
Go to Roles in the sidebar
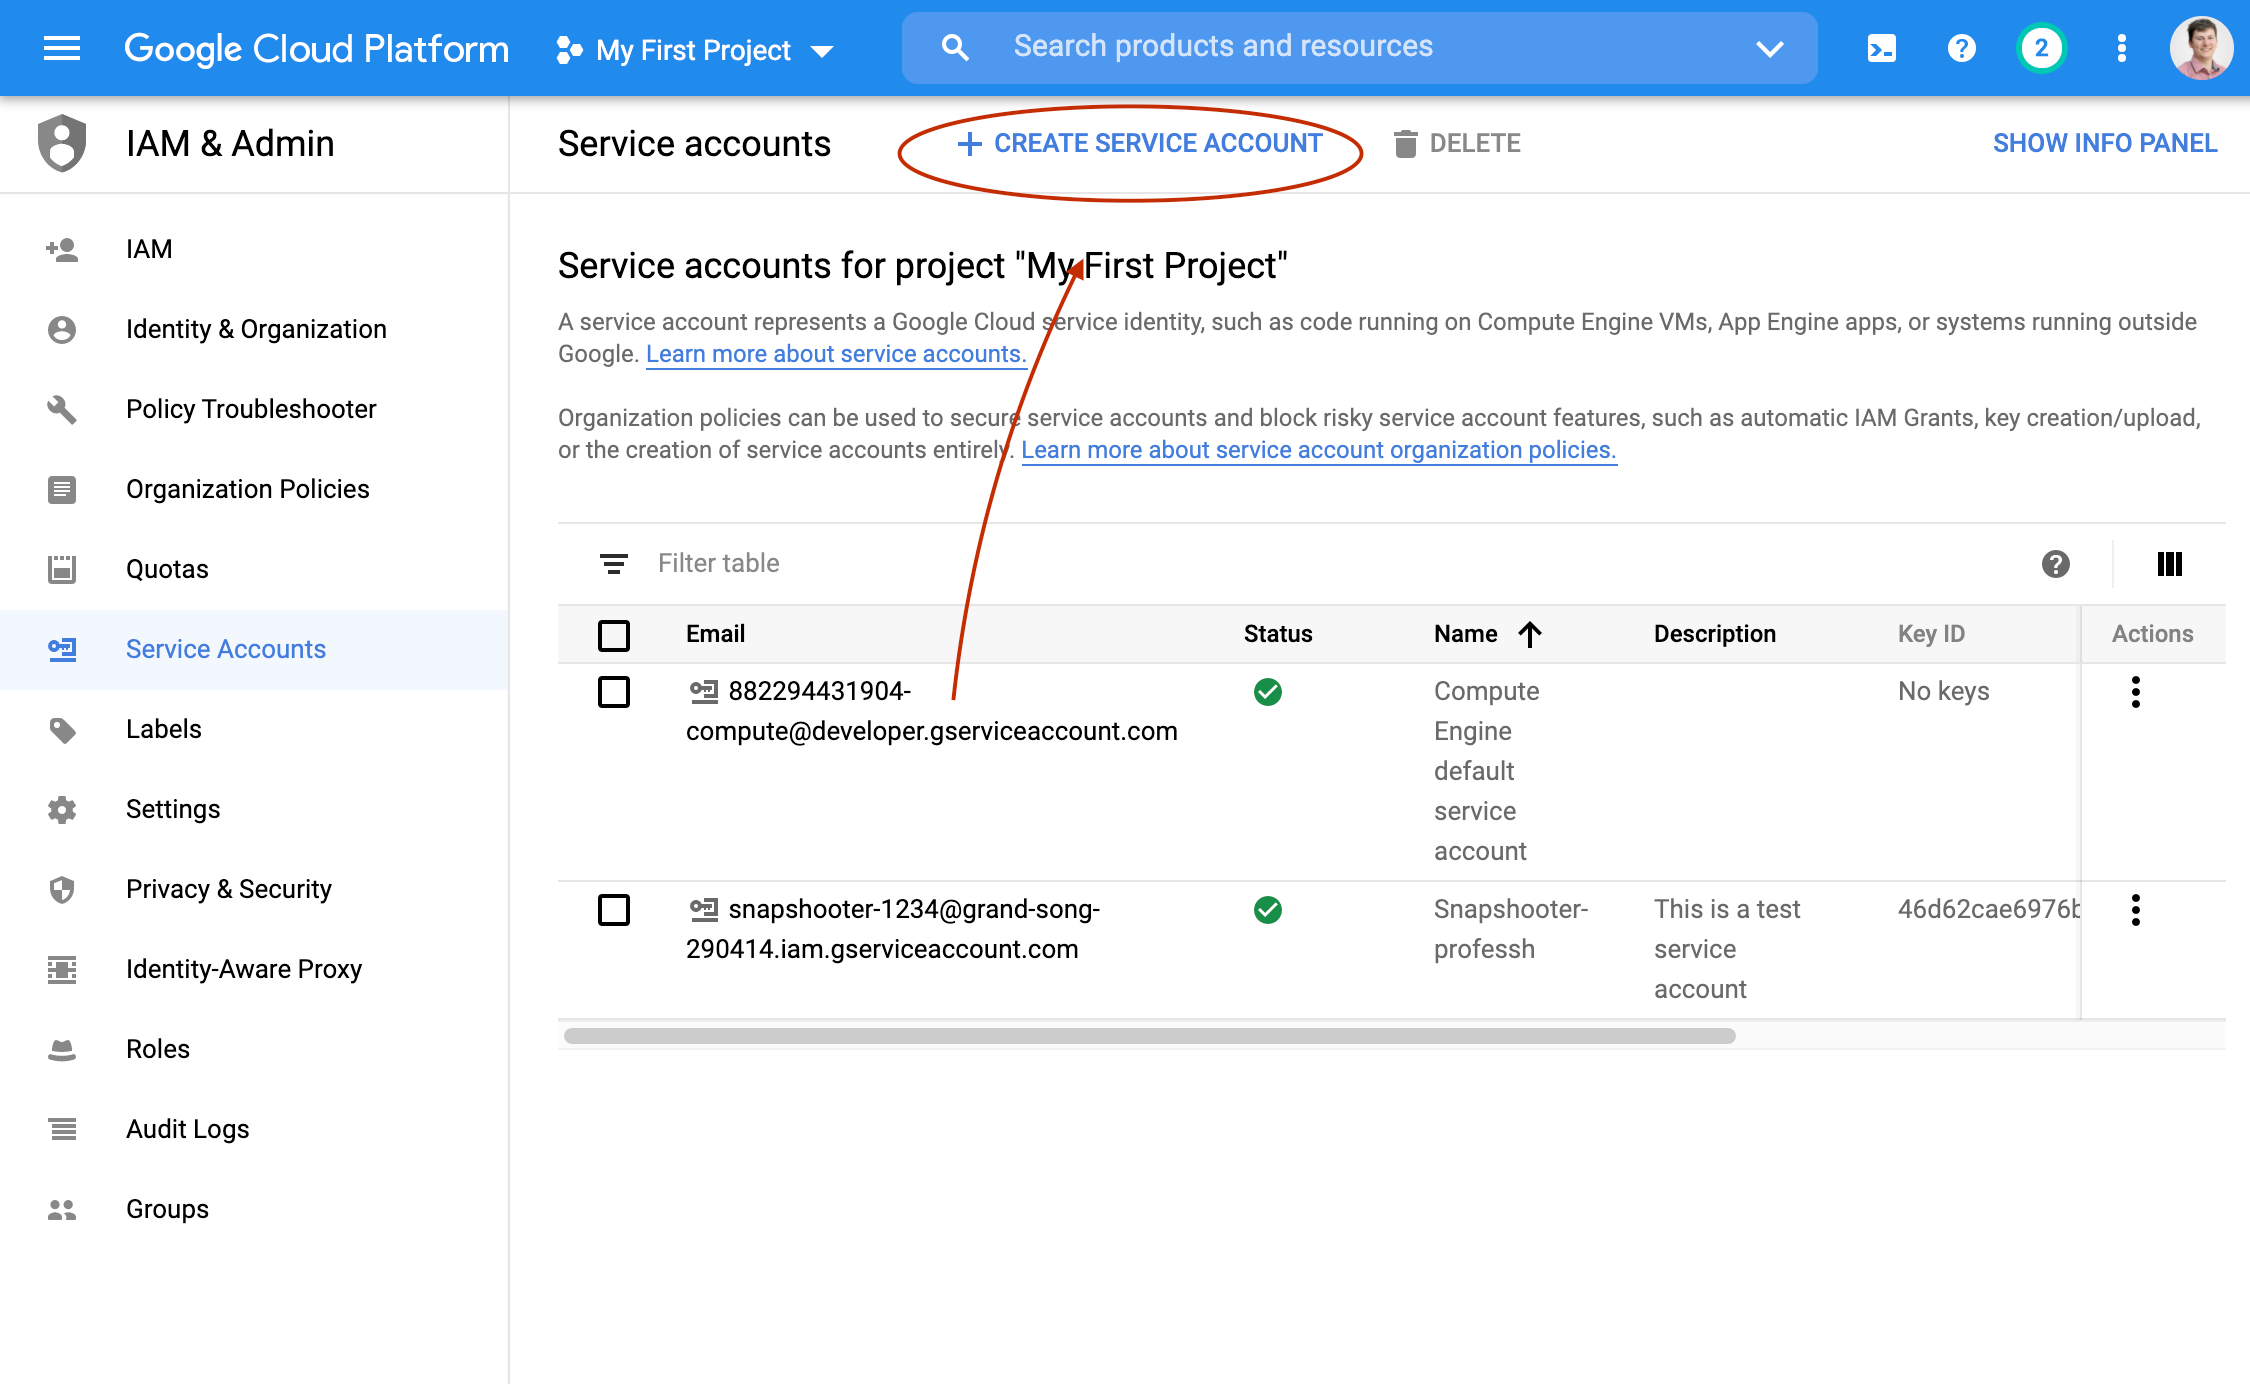158,1049
